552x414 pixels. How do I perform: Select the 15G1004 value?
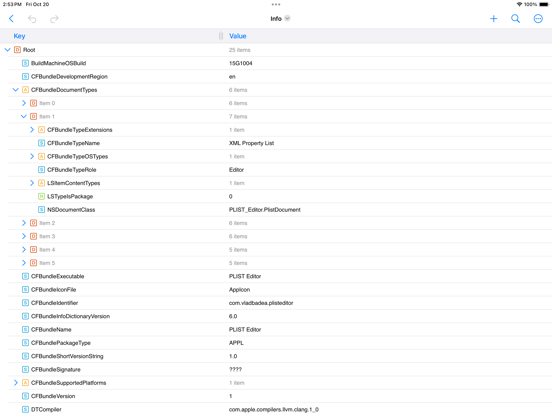pyautogui.click(x=240, y=63)
